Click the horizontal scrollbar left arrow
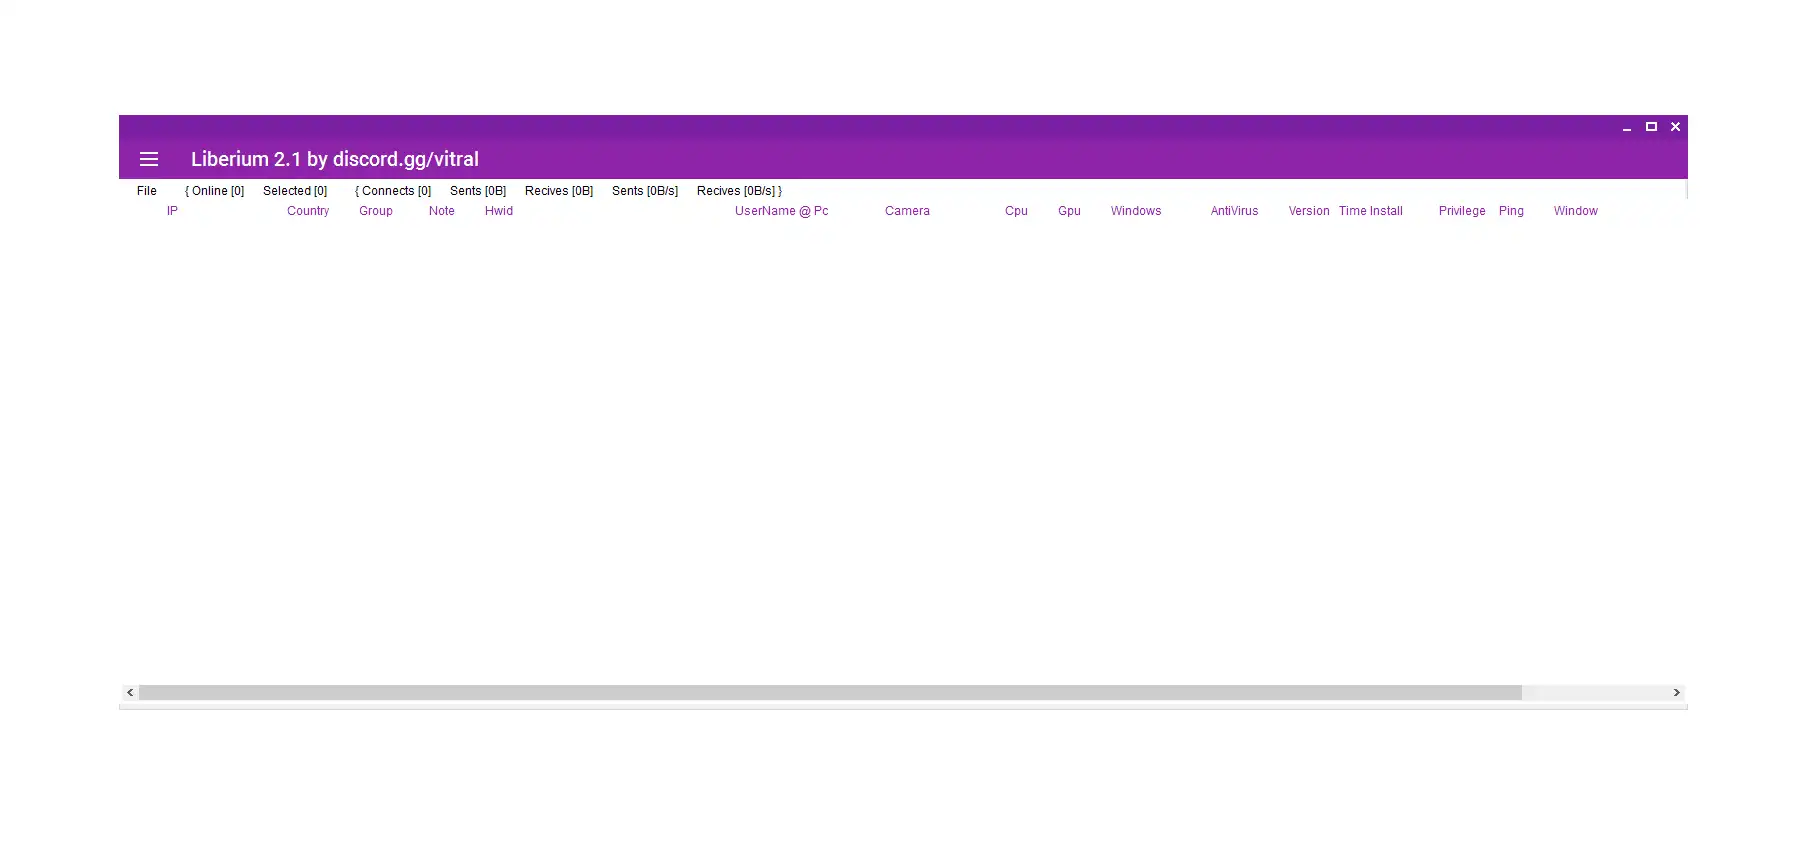 click(130, 693)
